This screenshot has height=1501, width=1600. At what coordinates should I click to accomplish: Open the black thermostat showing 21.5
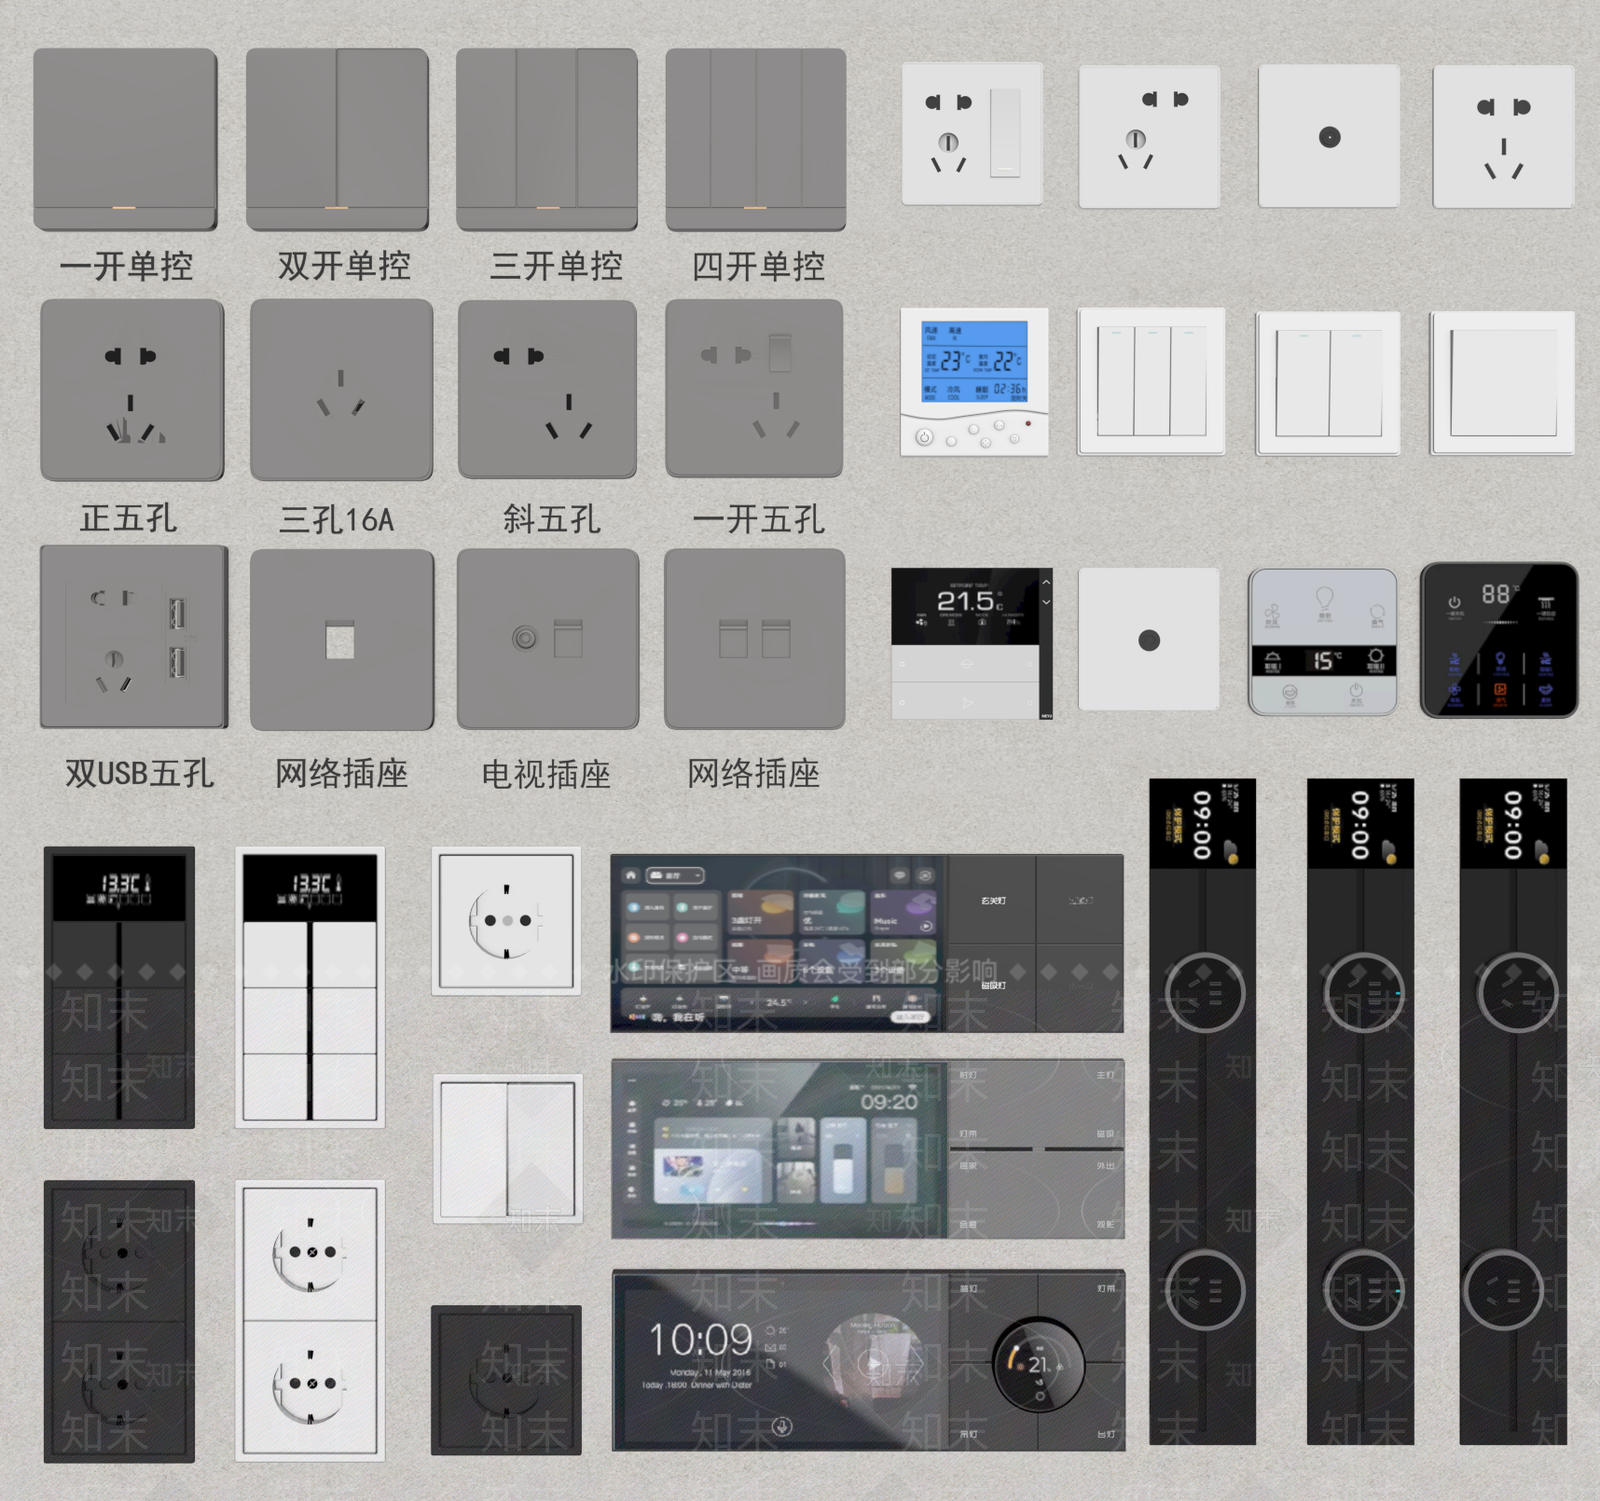click(x=972, y=644)
